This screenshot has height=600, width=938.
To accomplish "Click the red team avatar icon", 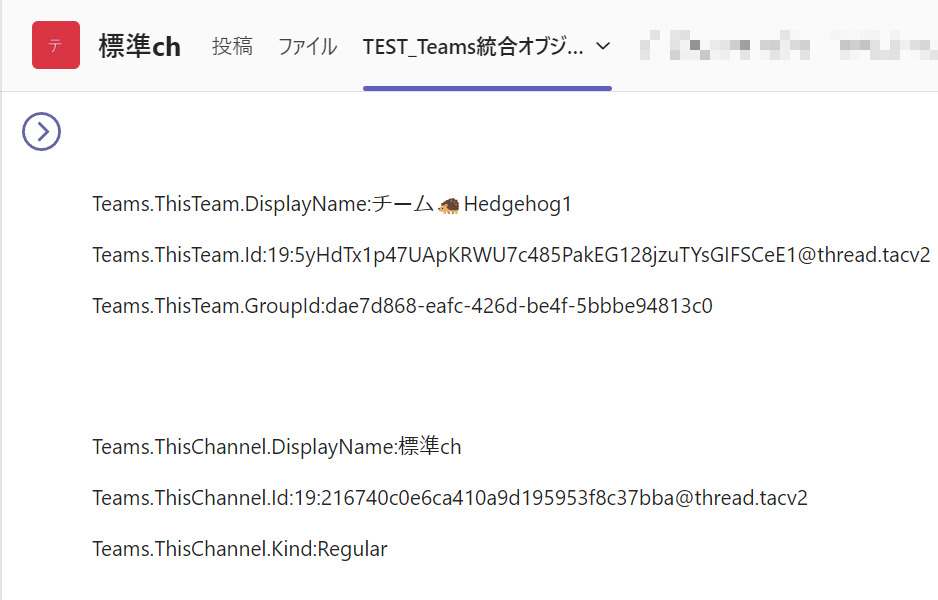I will 56,45.
